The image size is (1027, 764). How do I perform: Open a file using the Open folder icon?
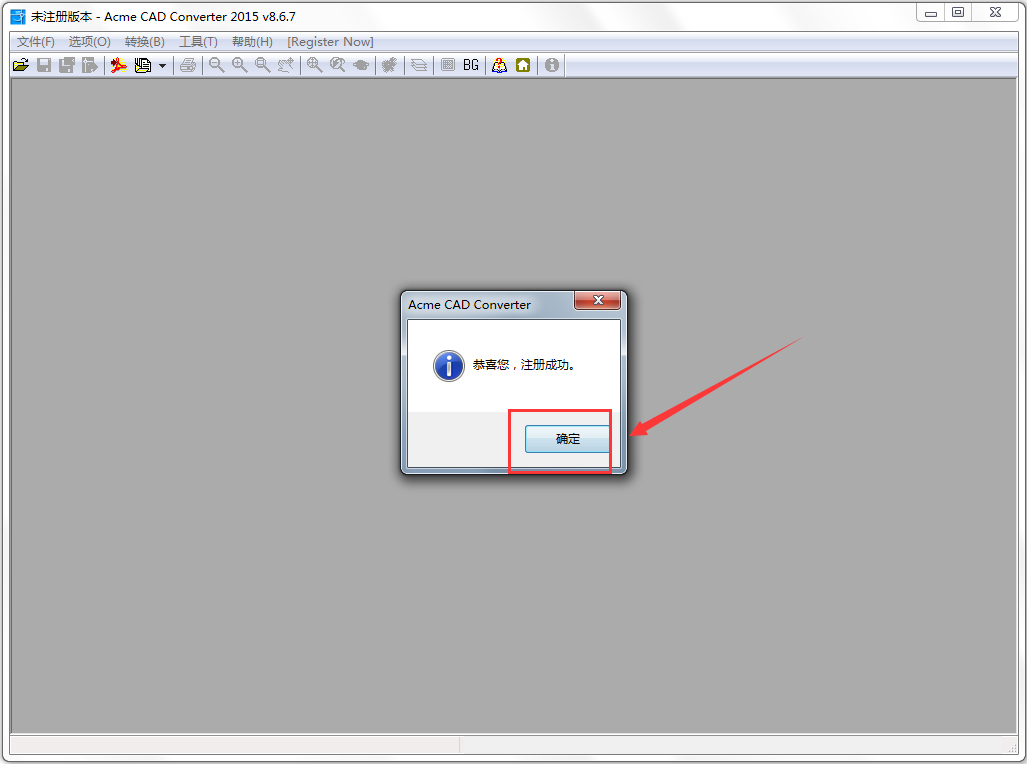point(20,65)
